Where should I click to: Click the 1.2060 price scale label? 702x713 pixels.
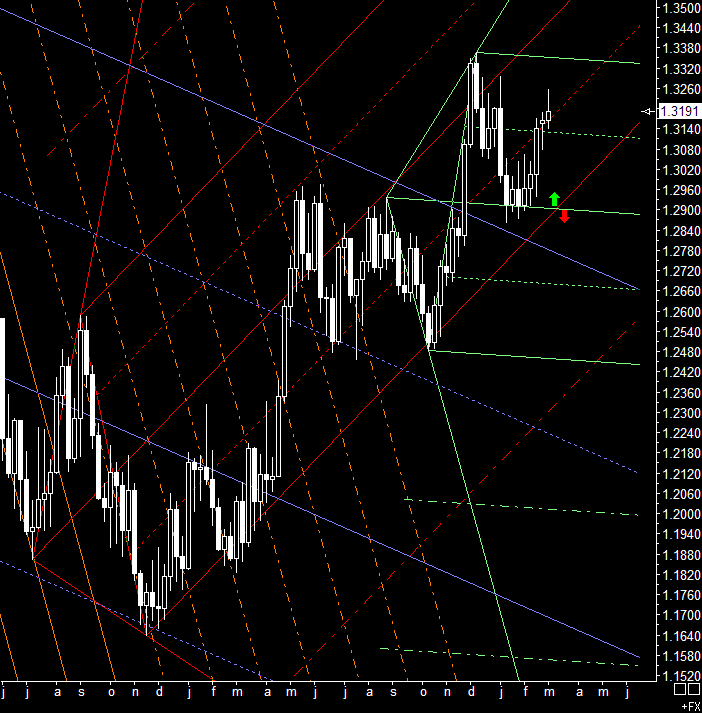click(x=681, y=494)
